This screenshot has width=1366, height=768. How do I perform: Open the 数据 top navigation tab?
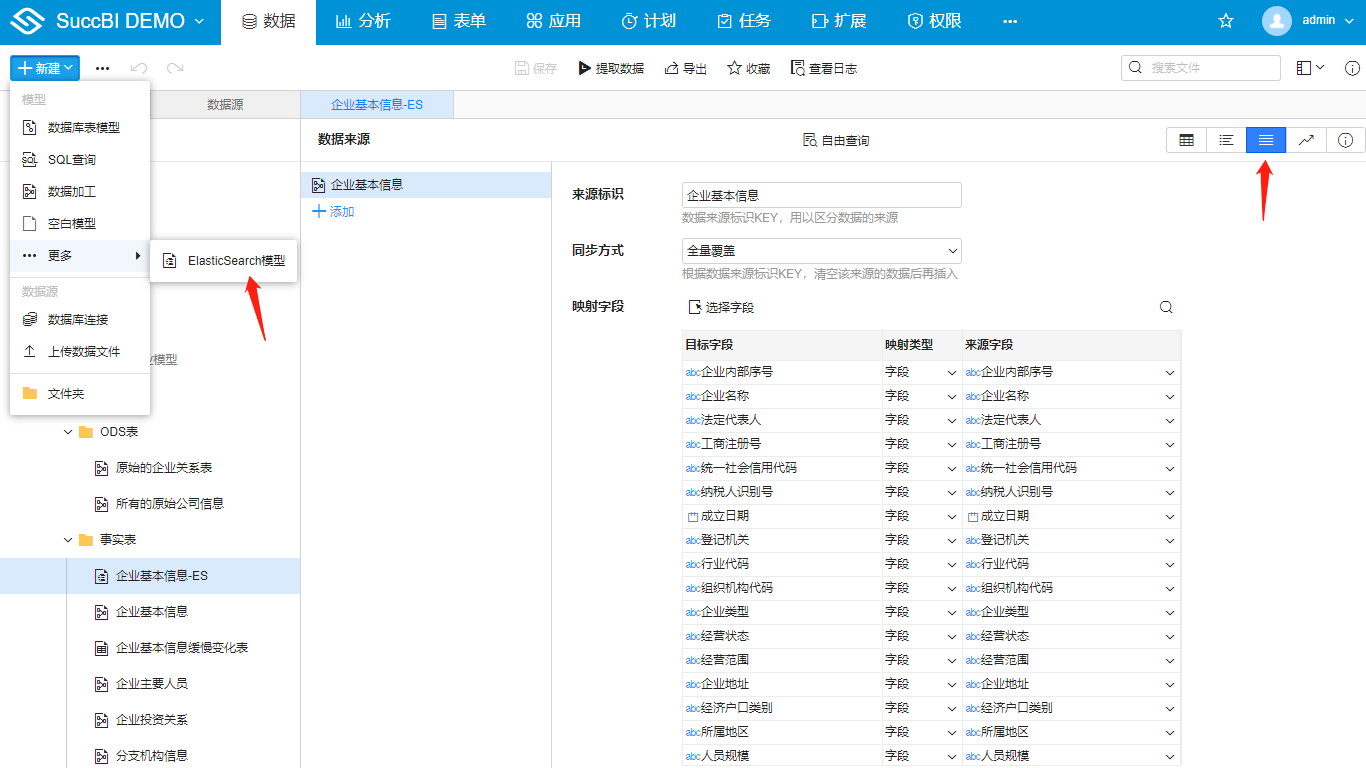268,21
